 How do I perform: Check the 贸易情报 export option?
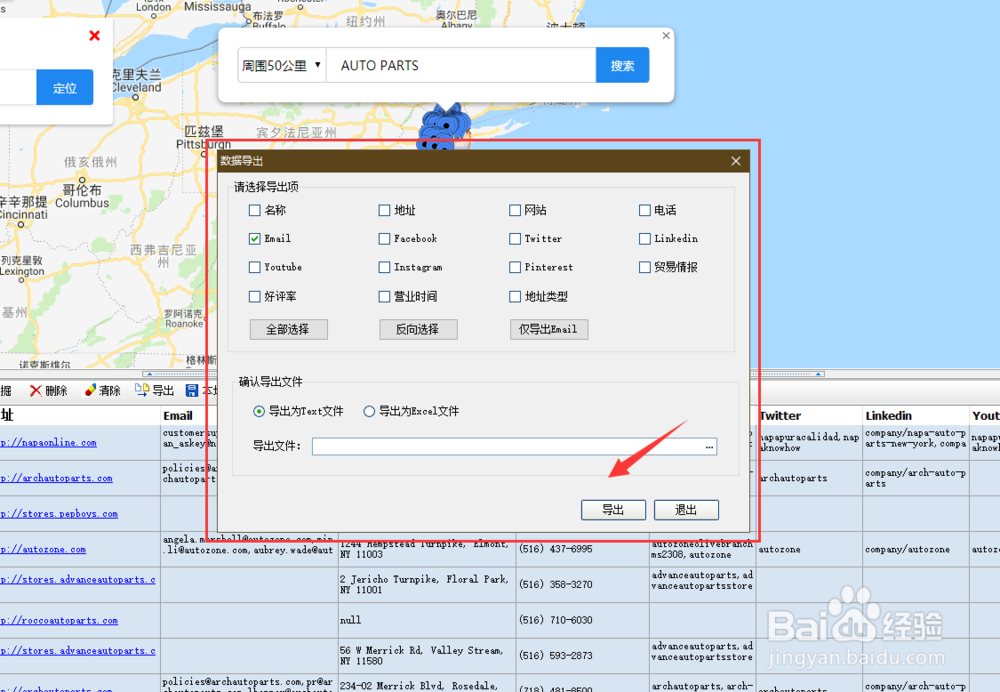click(x=645, y=267)
